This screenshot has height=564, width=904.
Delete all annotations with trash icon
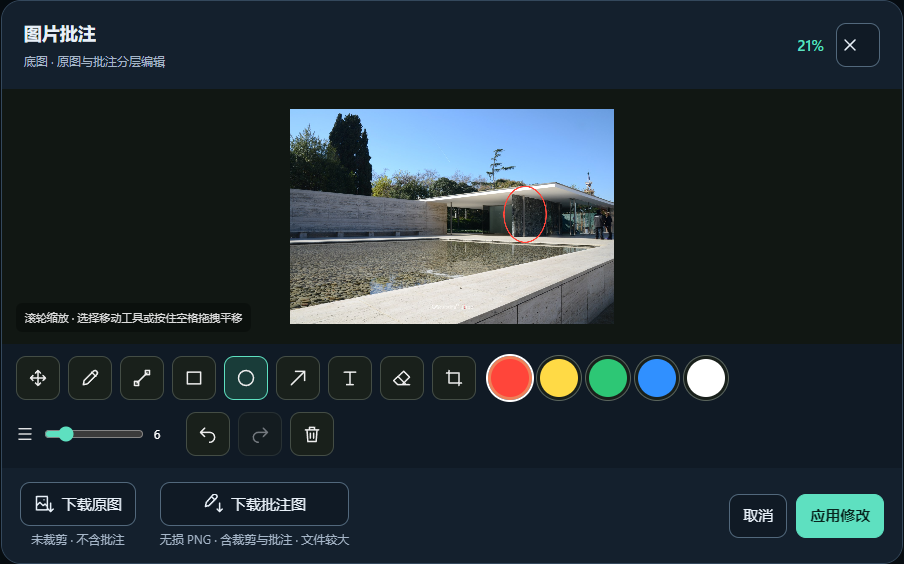(x=312, y=434)
